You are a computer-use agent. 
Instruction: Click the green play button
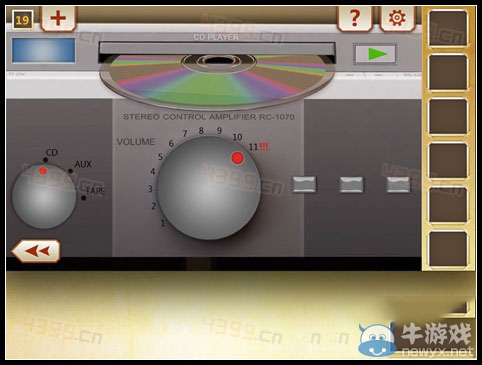click(375, 54)
